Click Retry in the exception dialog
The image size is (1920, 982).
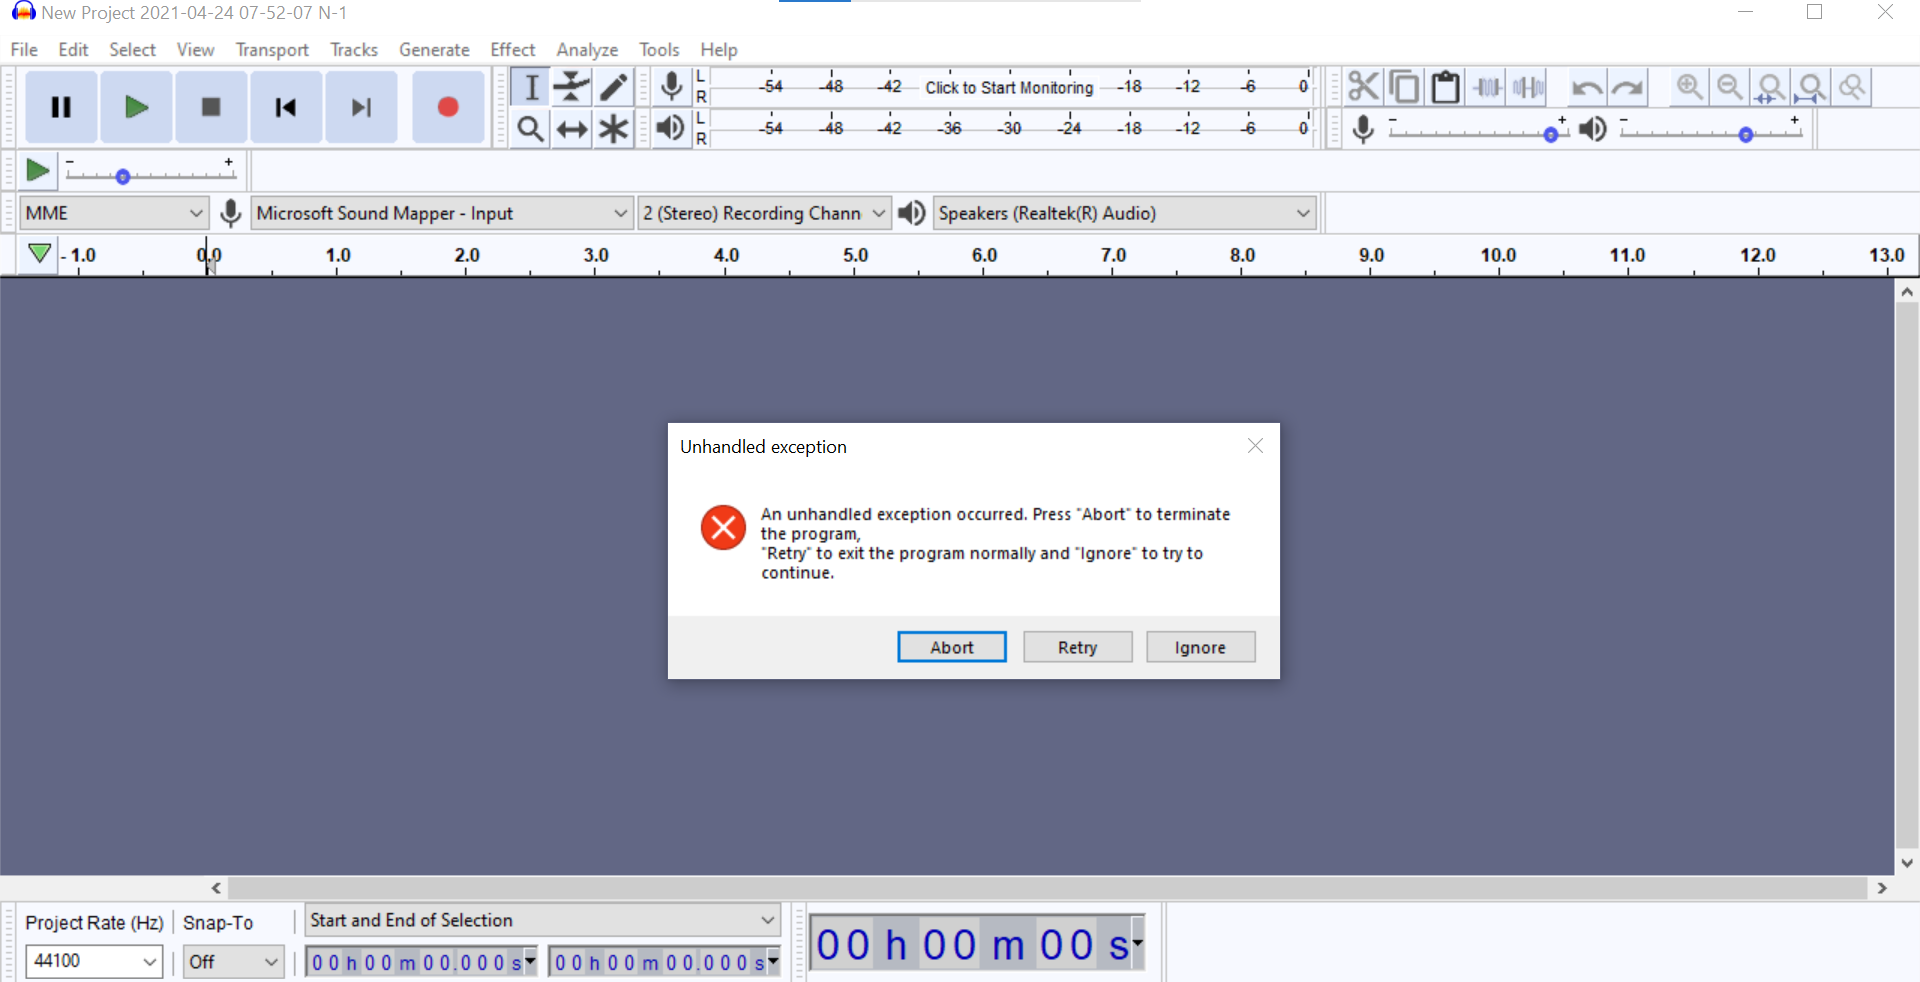tap(1078, 647)
